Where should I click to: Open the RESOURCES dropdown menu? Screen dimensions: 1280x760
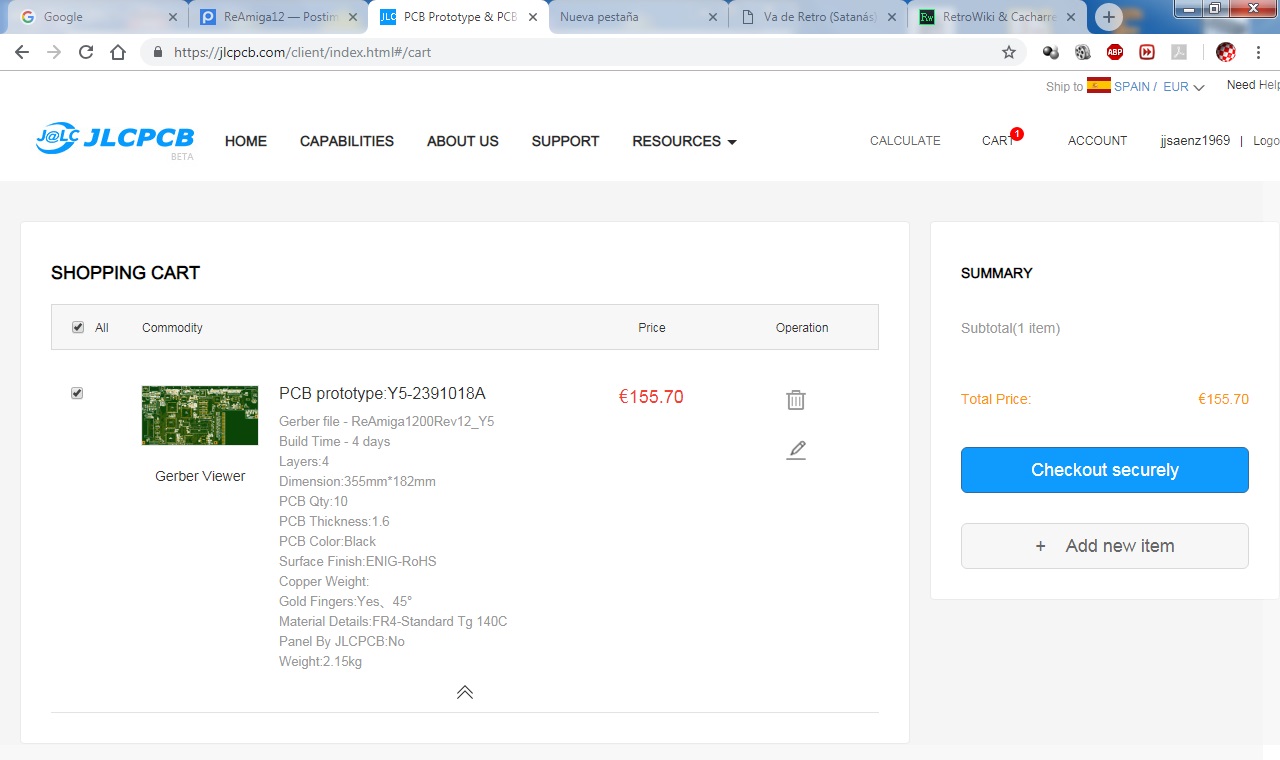[x=684, y=141]
